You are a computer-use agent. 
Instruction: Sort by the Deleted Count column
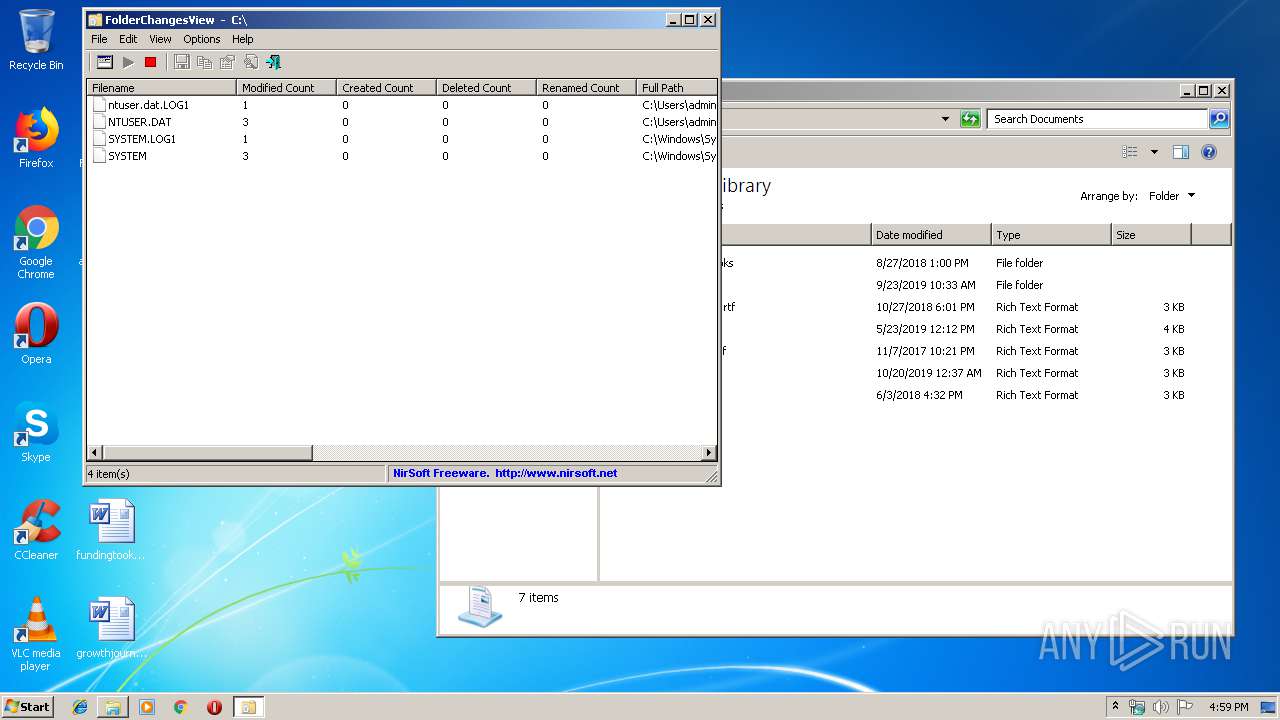tap(486, 88)
